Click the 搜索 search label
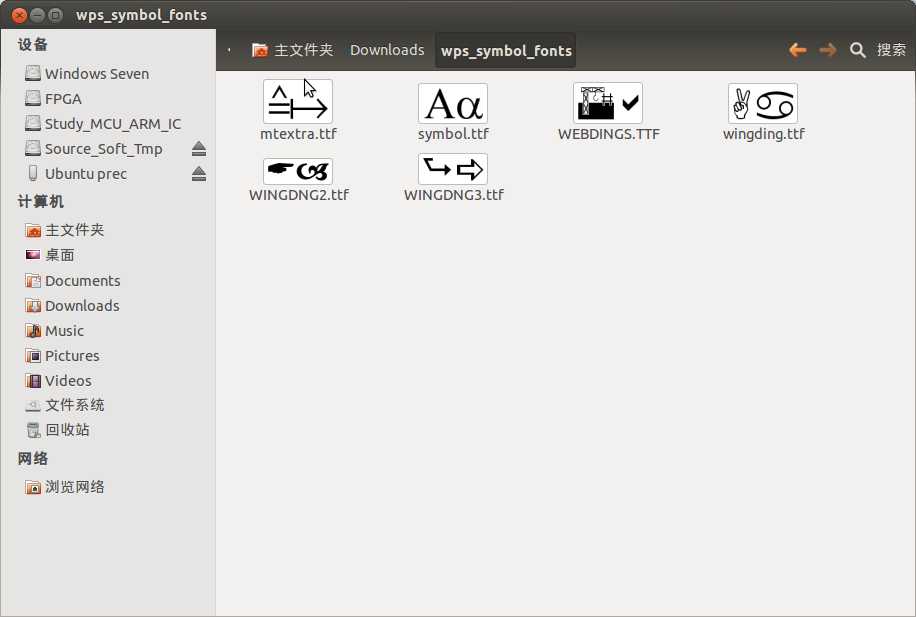This screenshot has height=617, width=916. [891, 50]
